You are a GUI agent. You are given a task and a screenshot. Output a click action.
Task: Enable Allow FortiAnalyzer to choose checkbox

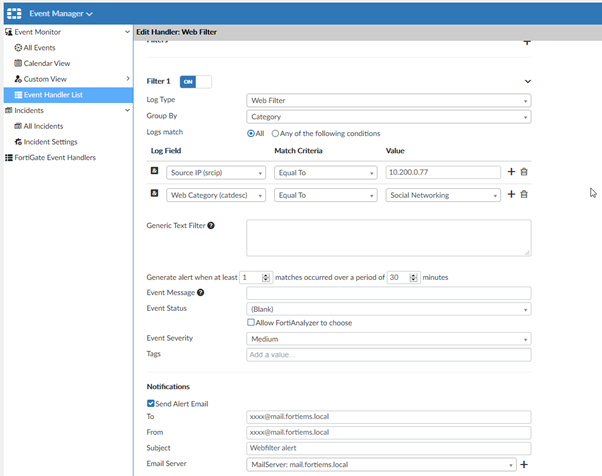(x=251, y=323)
